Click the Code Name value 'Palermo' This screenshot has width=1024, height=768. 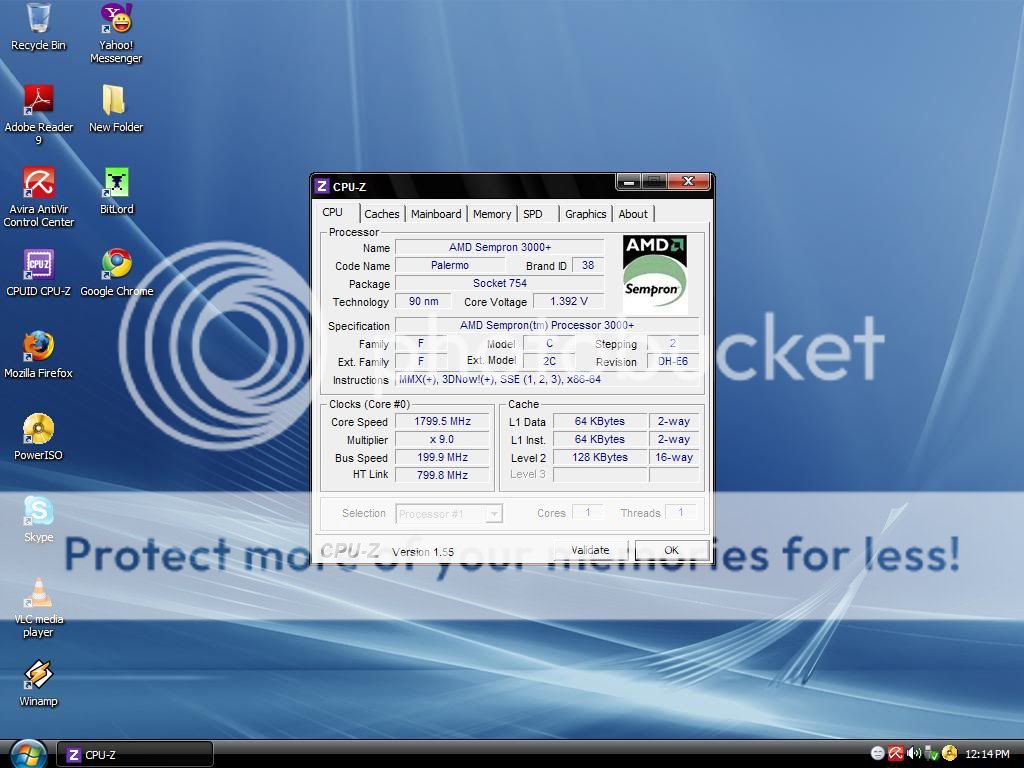[450, 265]
